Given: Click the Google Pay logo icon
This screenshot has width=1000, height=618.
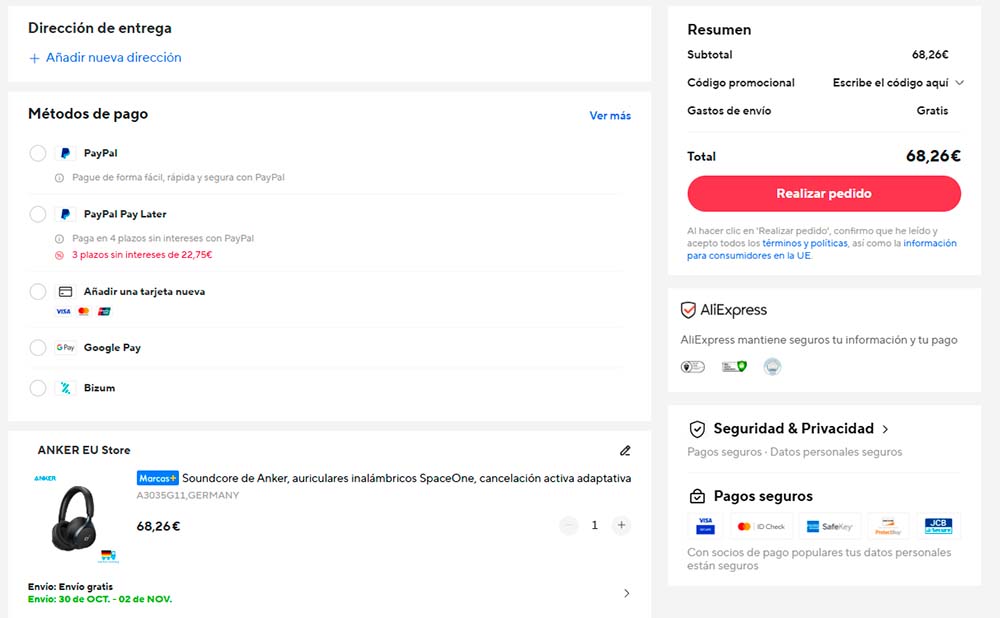Looking at the screenshot, I should (65, 348).
